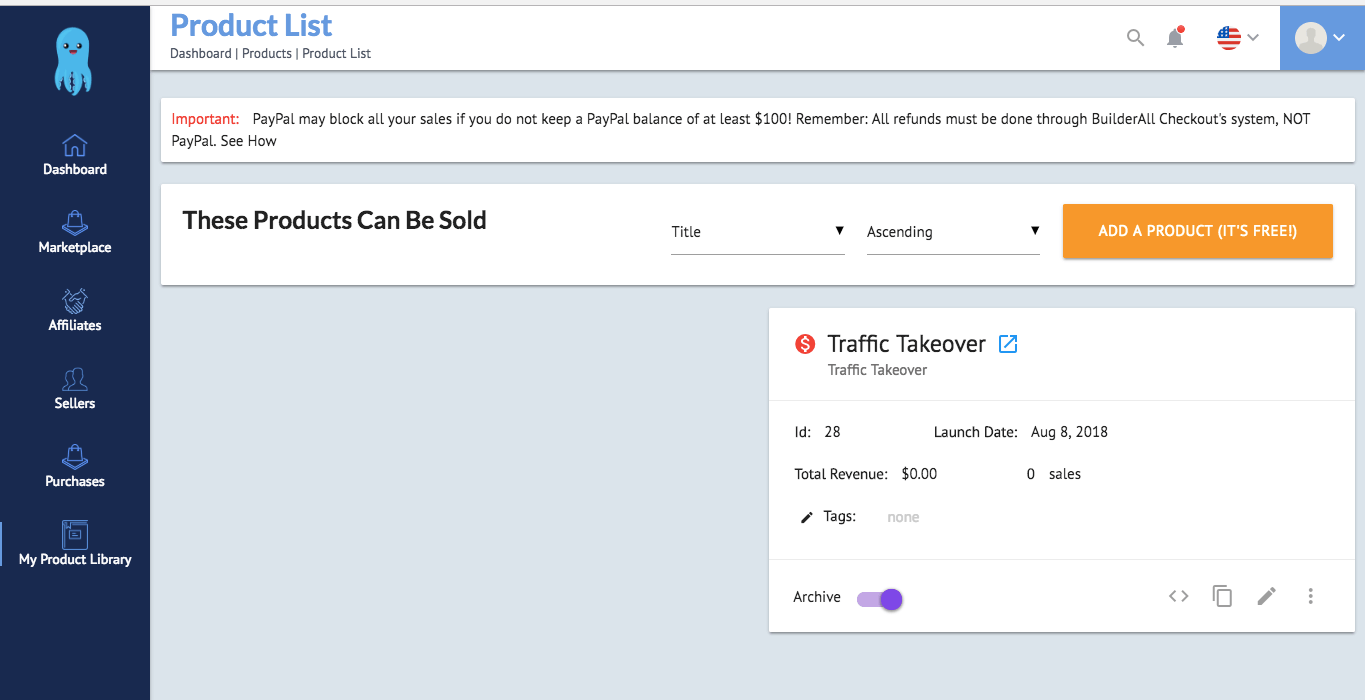
Task: Click Products in the breadcrumb
Action: click(x=267, y=54)
